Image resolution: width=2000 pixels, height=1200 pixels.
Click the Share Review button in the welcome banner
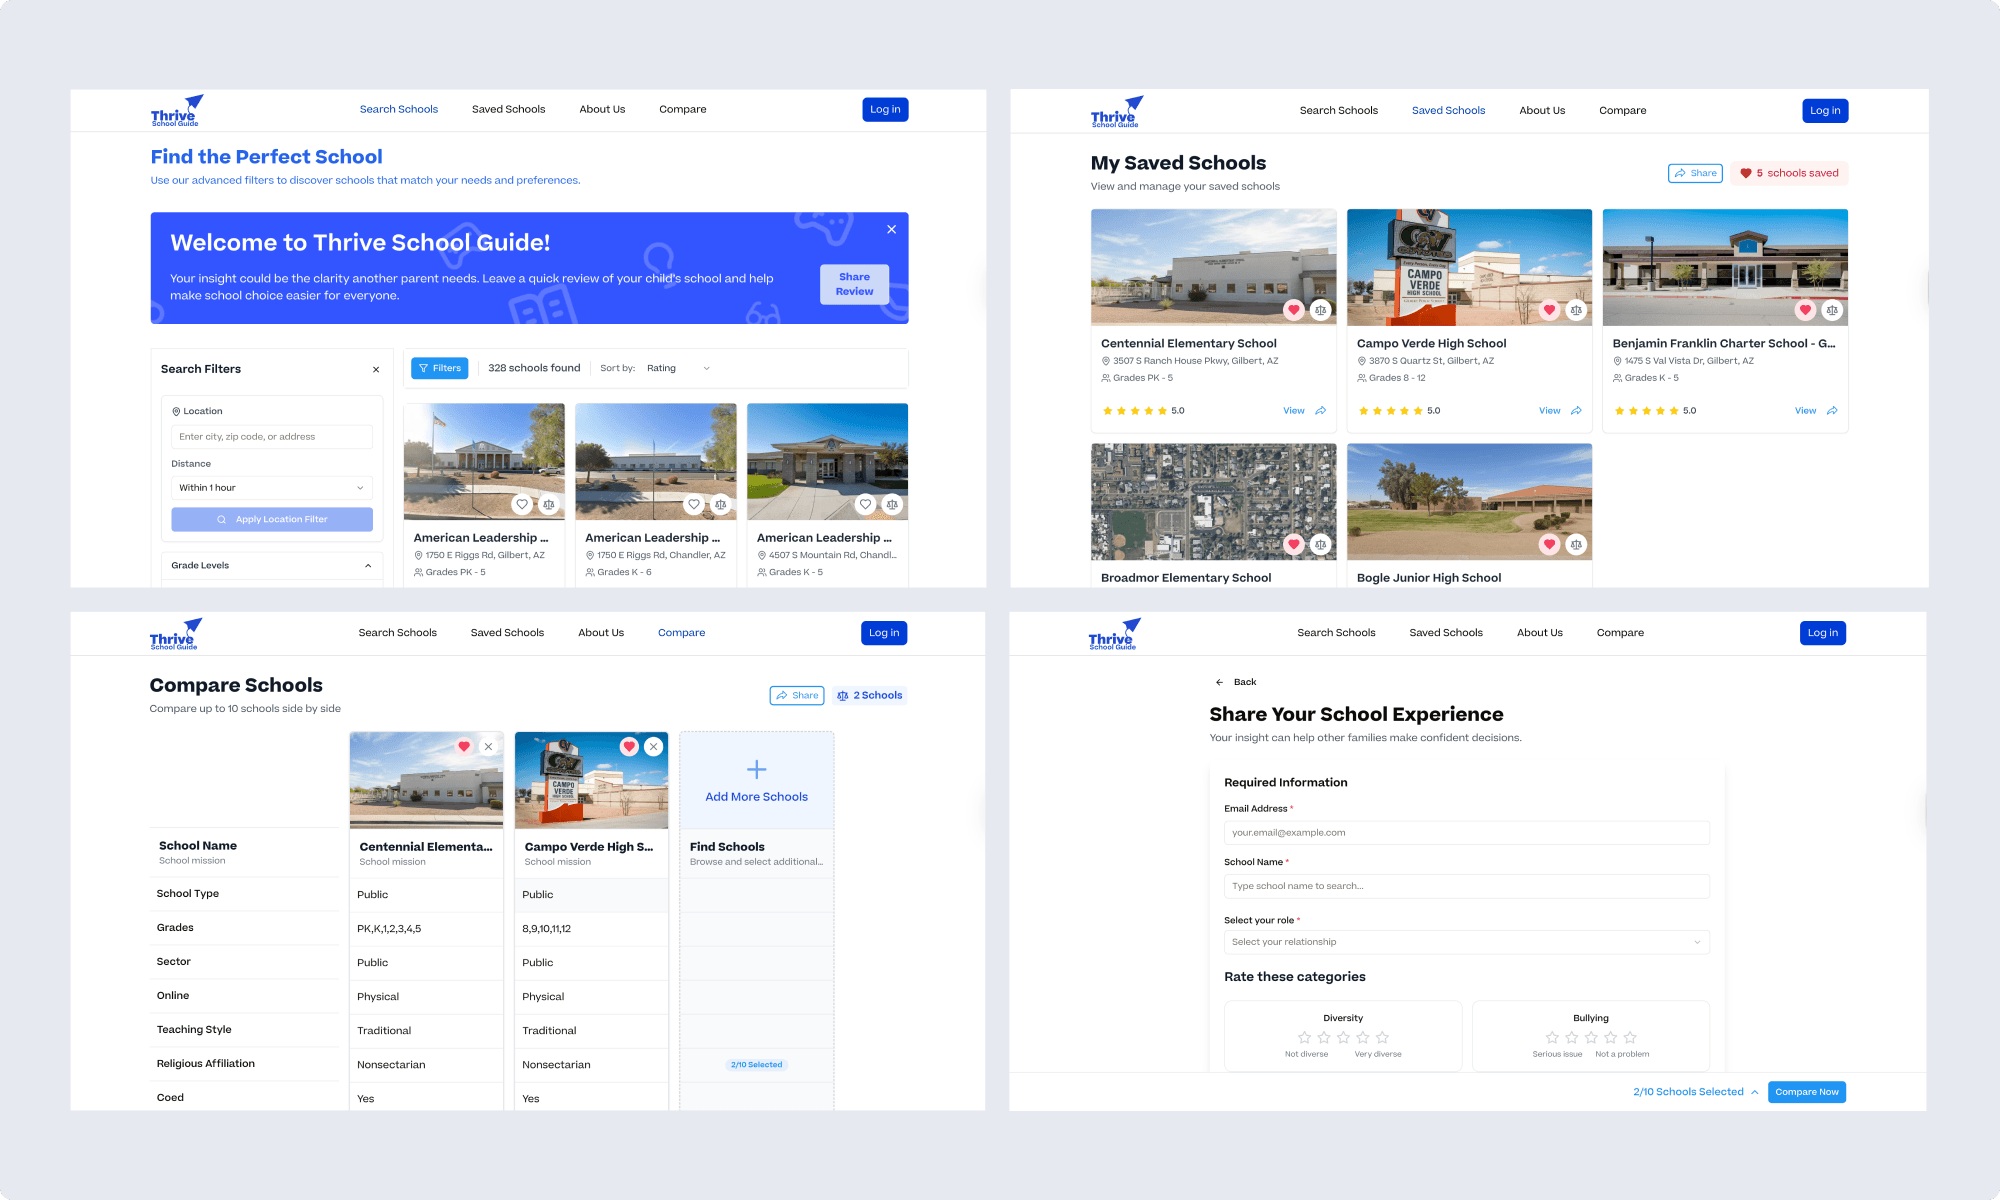(x=854, y=284)
